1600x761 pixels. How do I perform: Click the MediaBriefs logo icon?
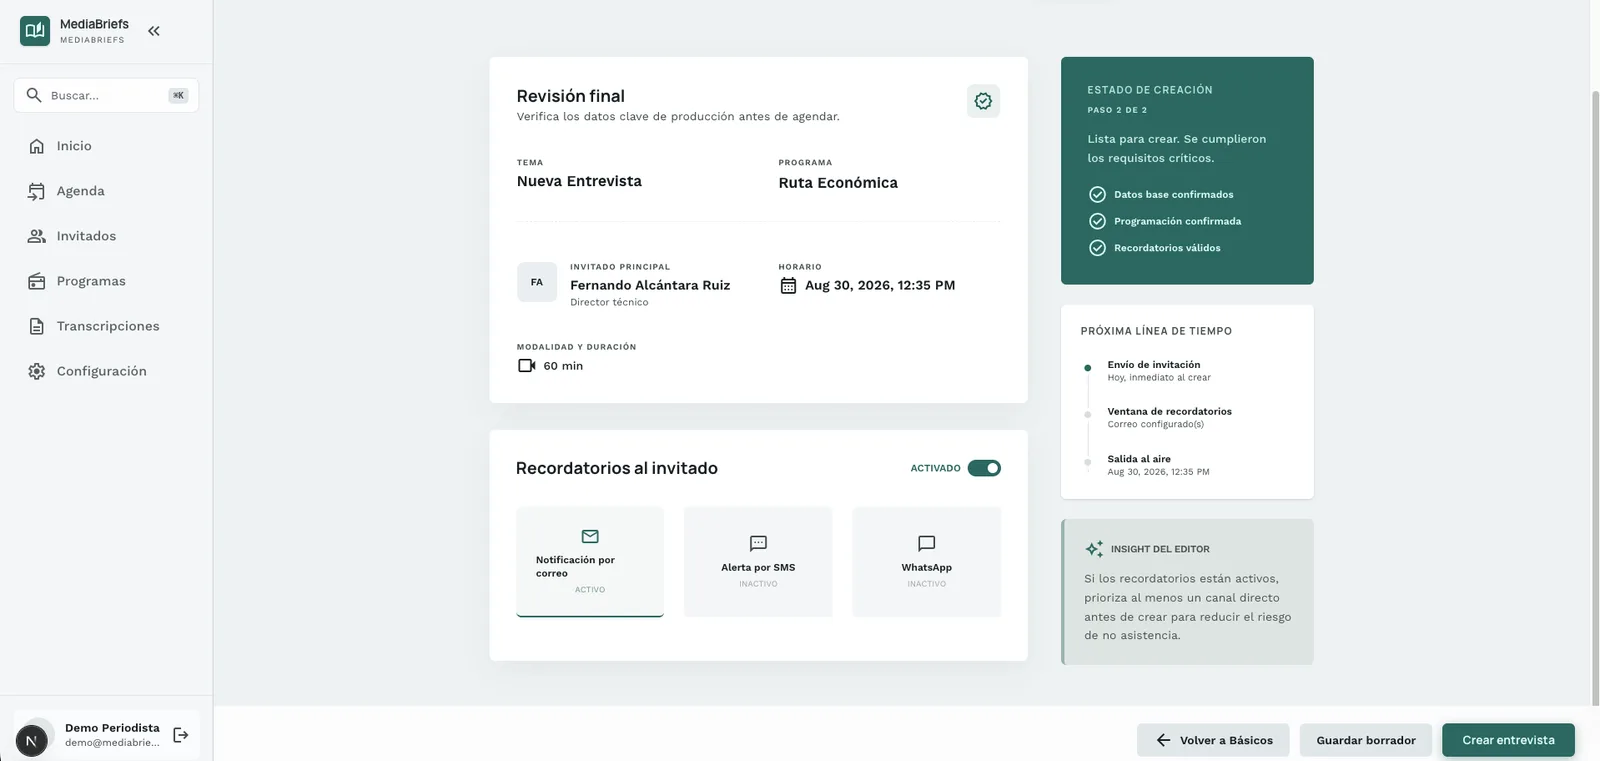(35, 31)
